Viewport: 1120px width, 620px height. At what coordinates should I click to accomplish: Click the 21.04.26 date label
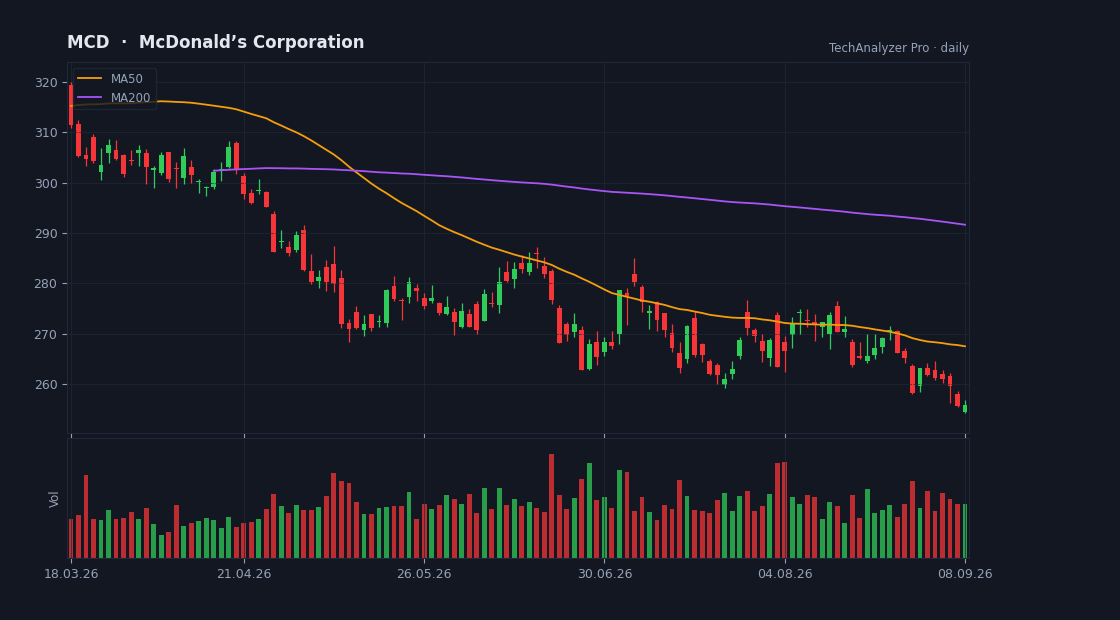[x=244, y=574]
